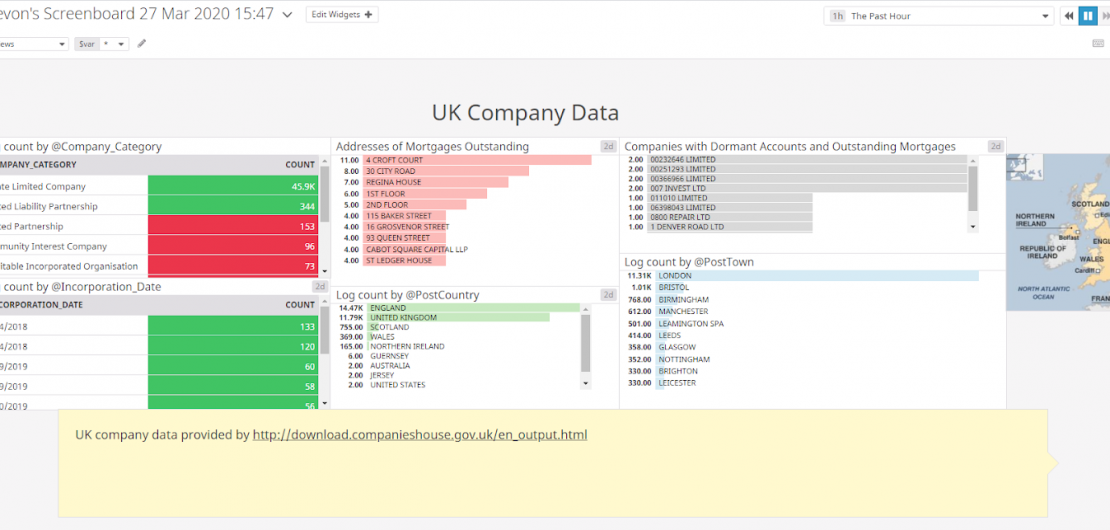The image size is (1110, 530).
Task: Click the ENGLAND bar in PostCountry list
Action: (x=474, y=308)
